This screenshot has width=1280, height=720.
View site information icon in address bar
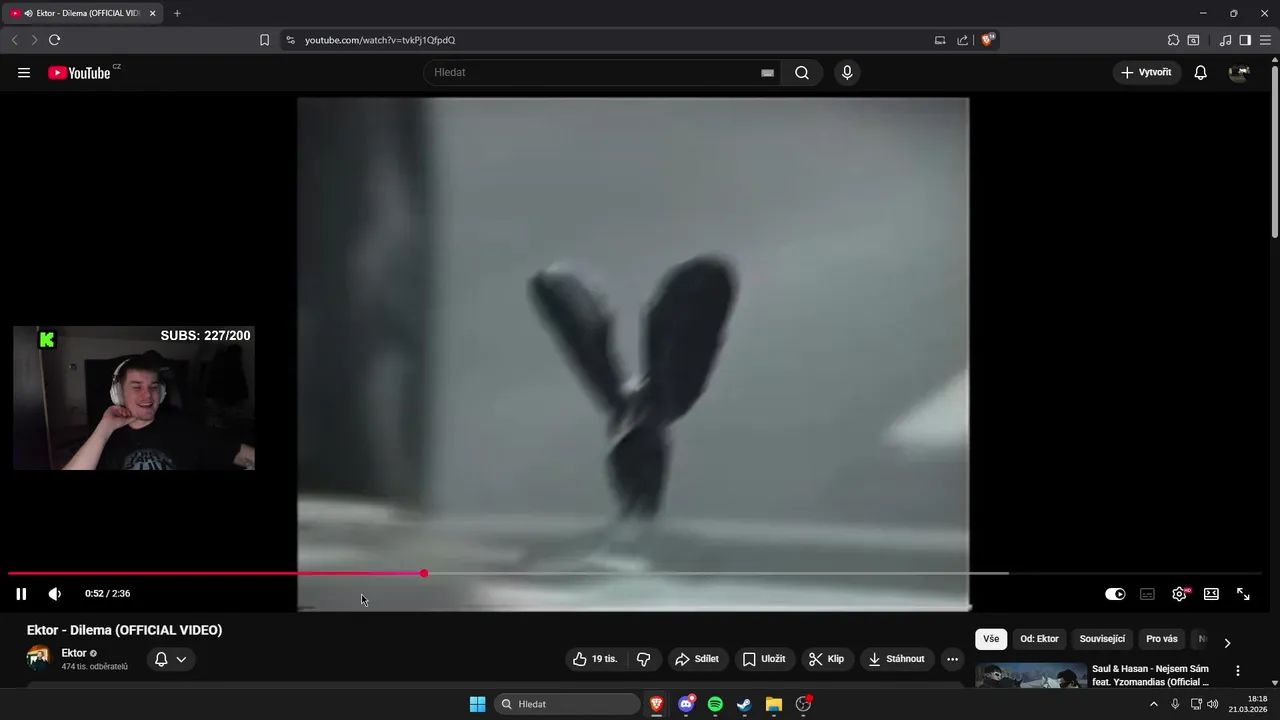[290, 40]
